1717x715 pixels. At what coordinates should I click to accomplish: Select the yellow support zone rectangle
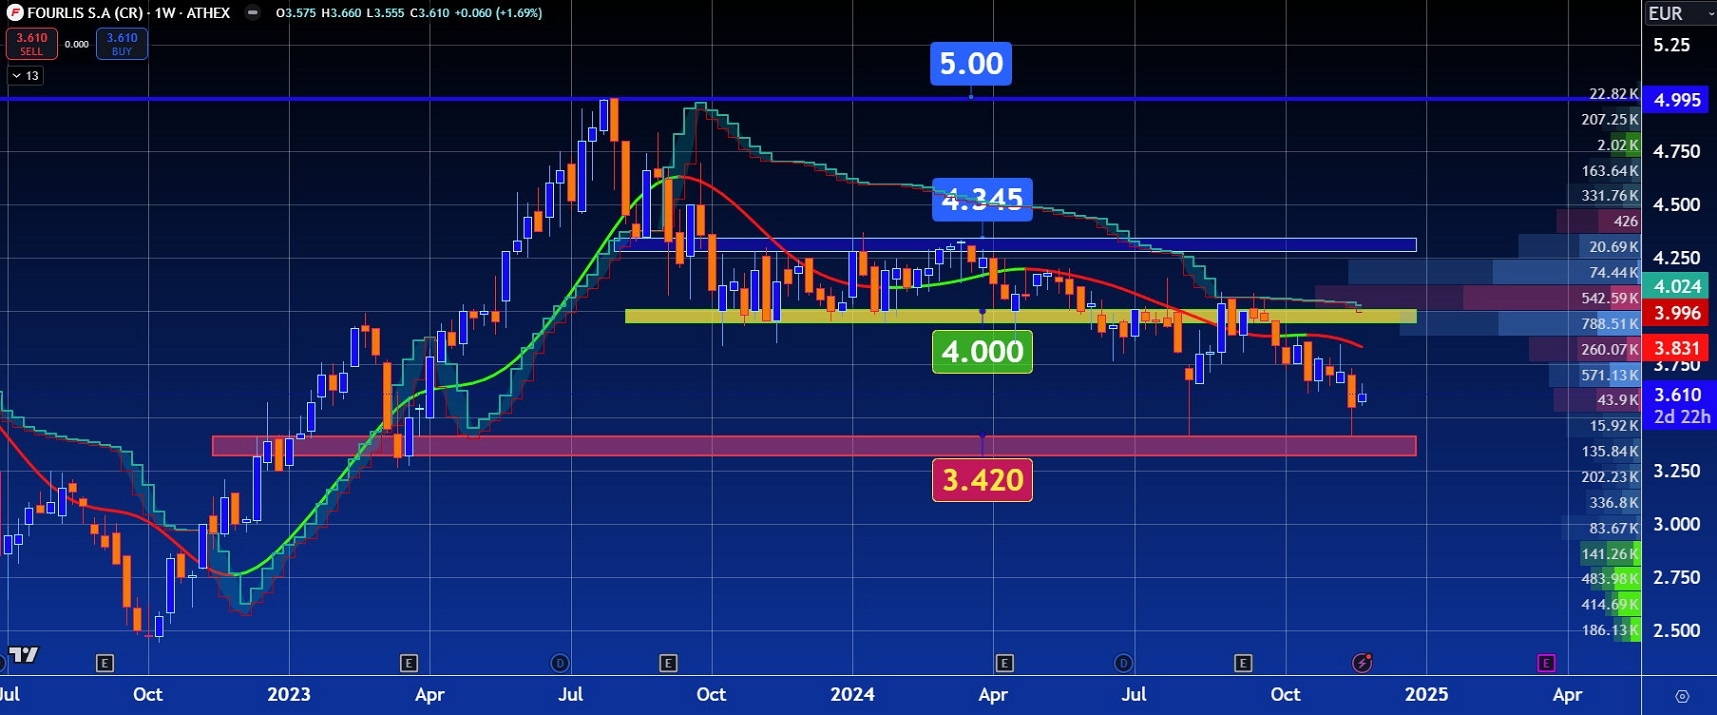[x=1020, y=316]
